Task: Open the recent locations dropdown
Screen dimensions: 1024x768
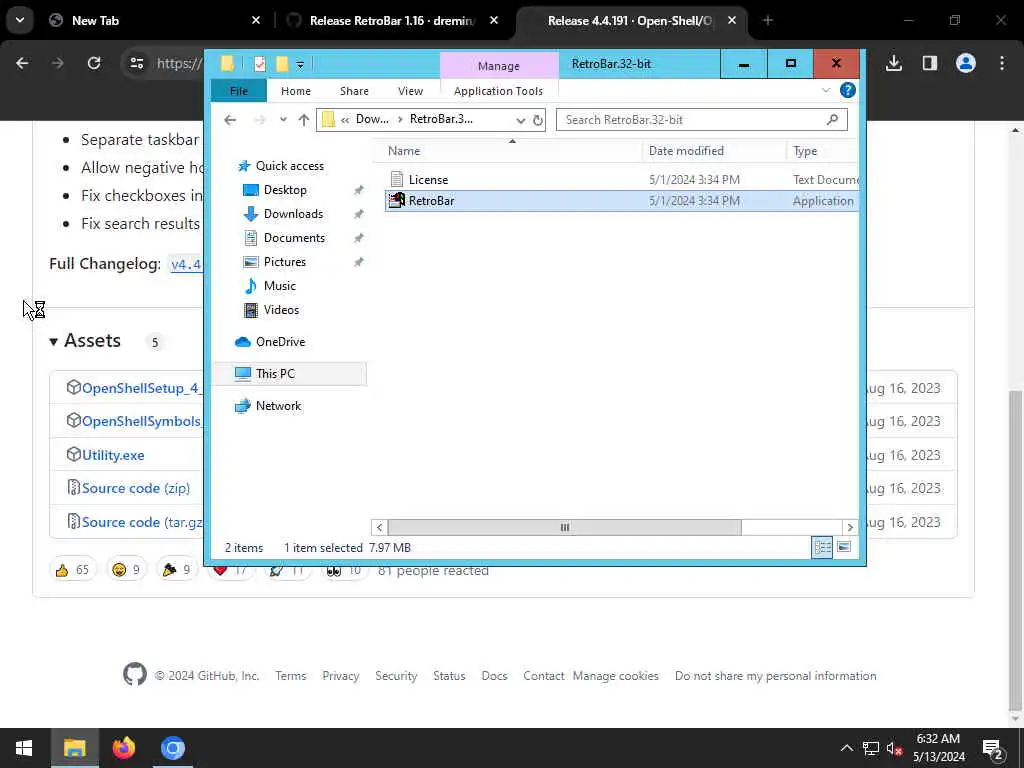Action: [x=283, y=120]
